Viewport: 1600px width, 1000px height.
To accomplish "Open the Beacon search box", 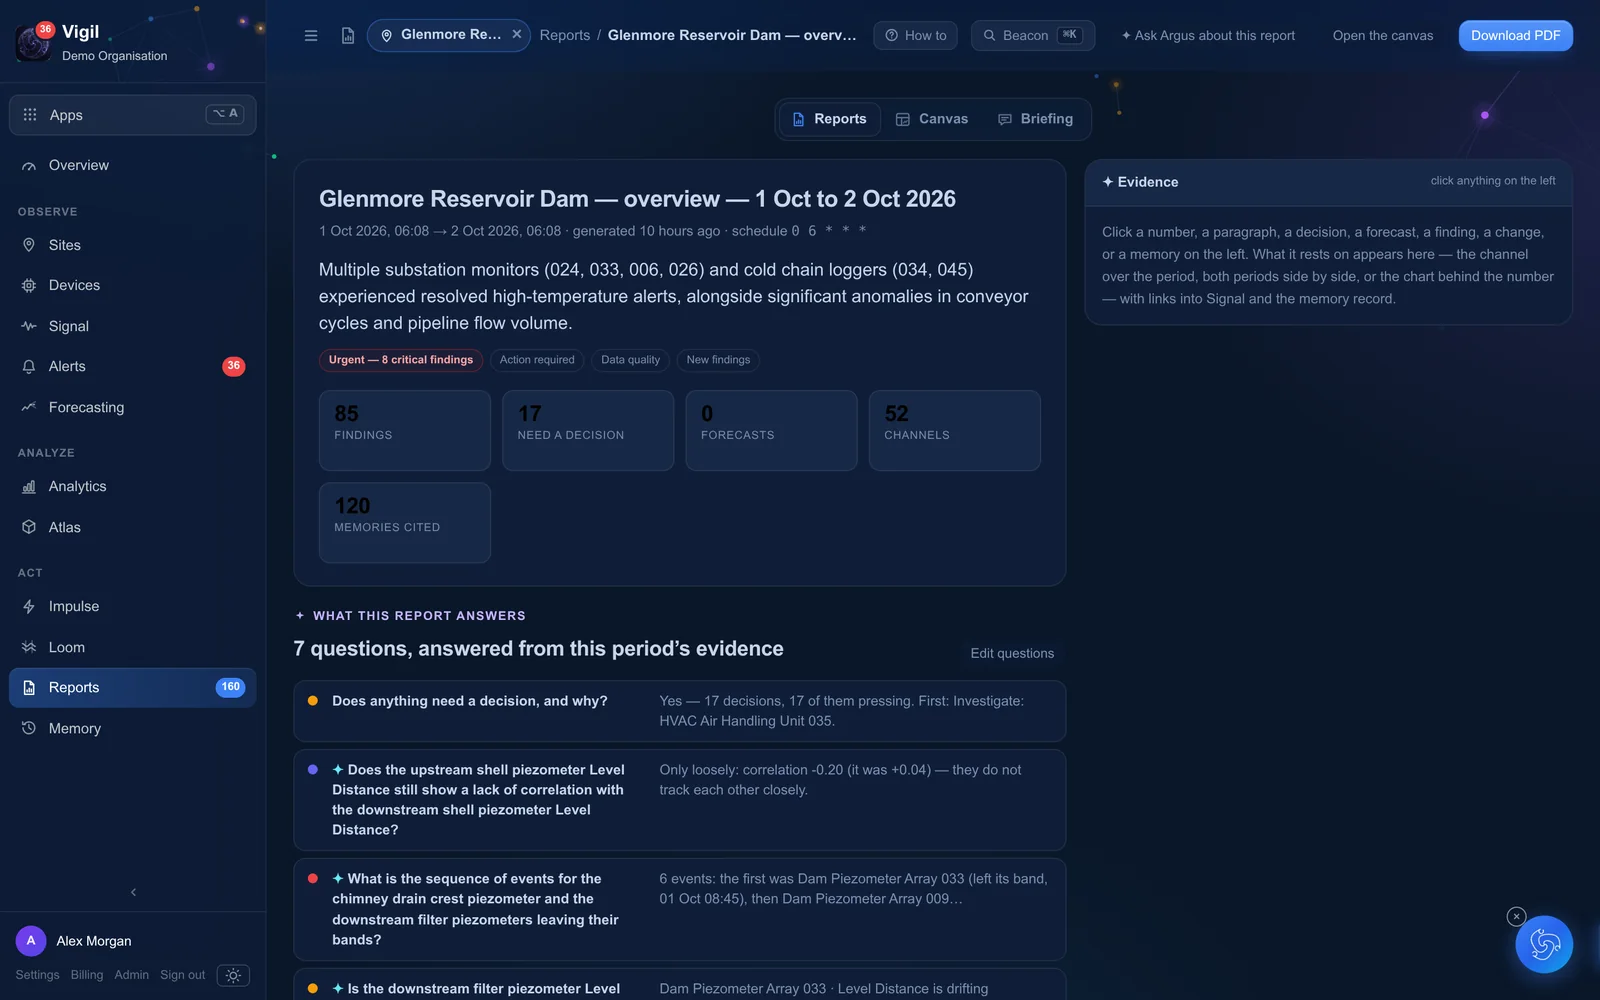I will coord(1033,36).
